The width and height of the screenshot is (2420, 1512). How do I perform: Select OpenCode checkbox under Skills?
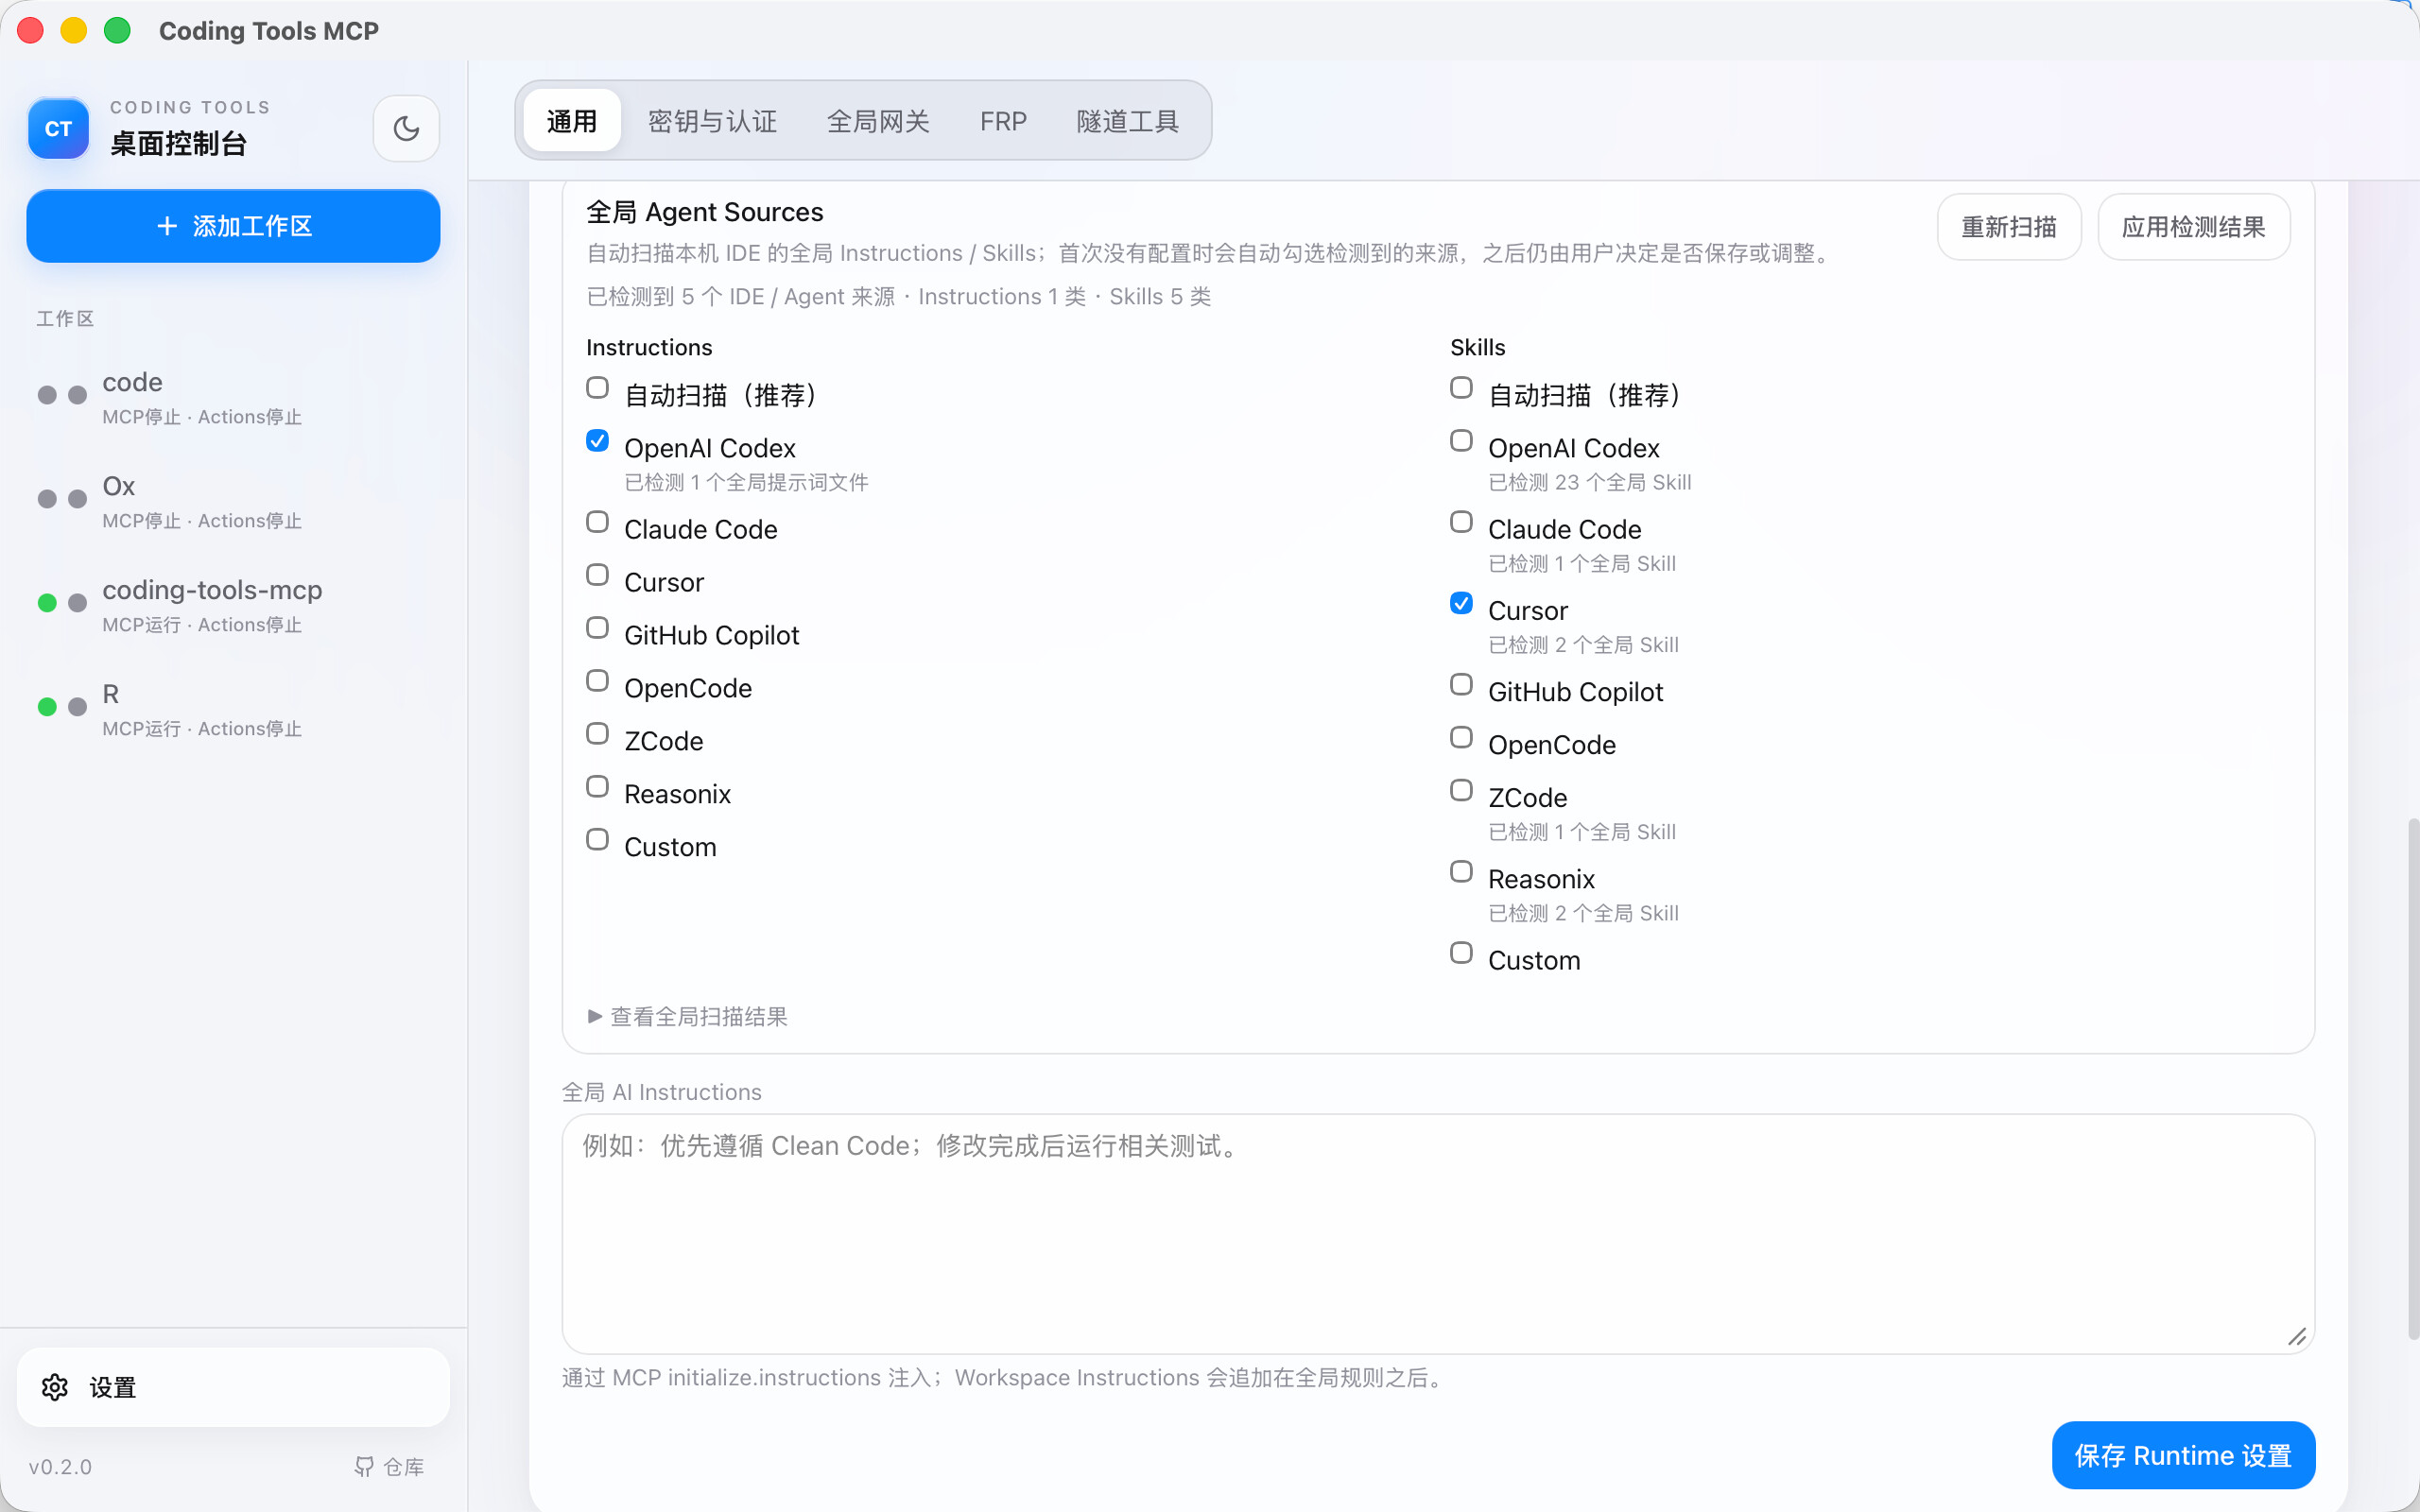click(1461, 738)
